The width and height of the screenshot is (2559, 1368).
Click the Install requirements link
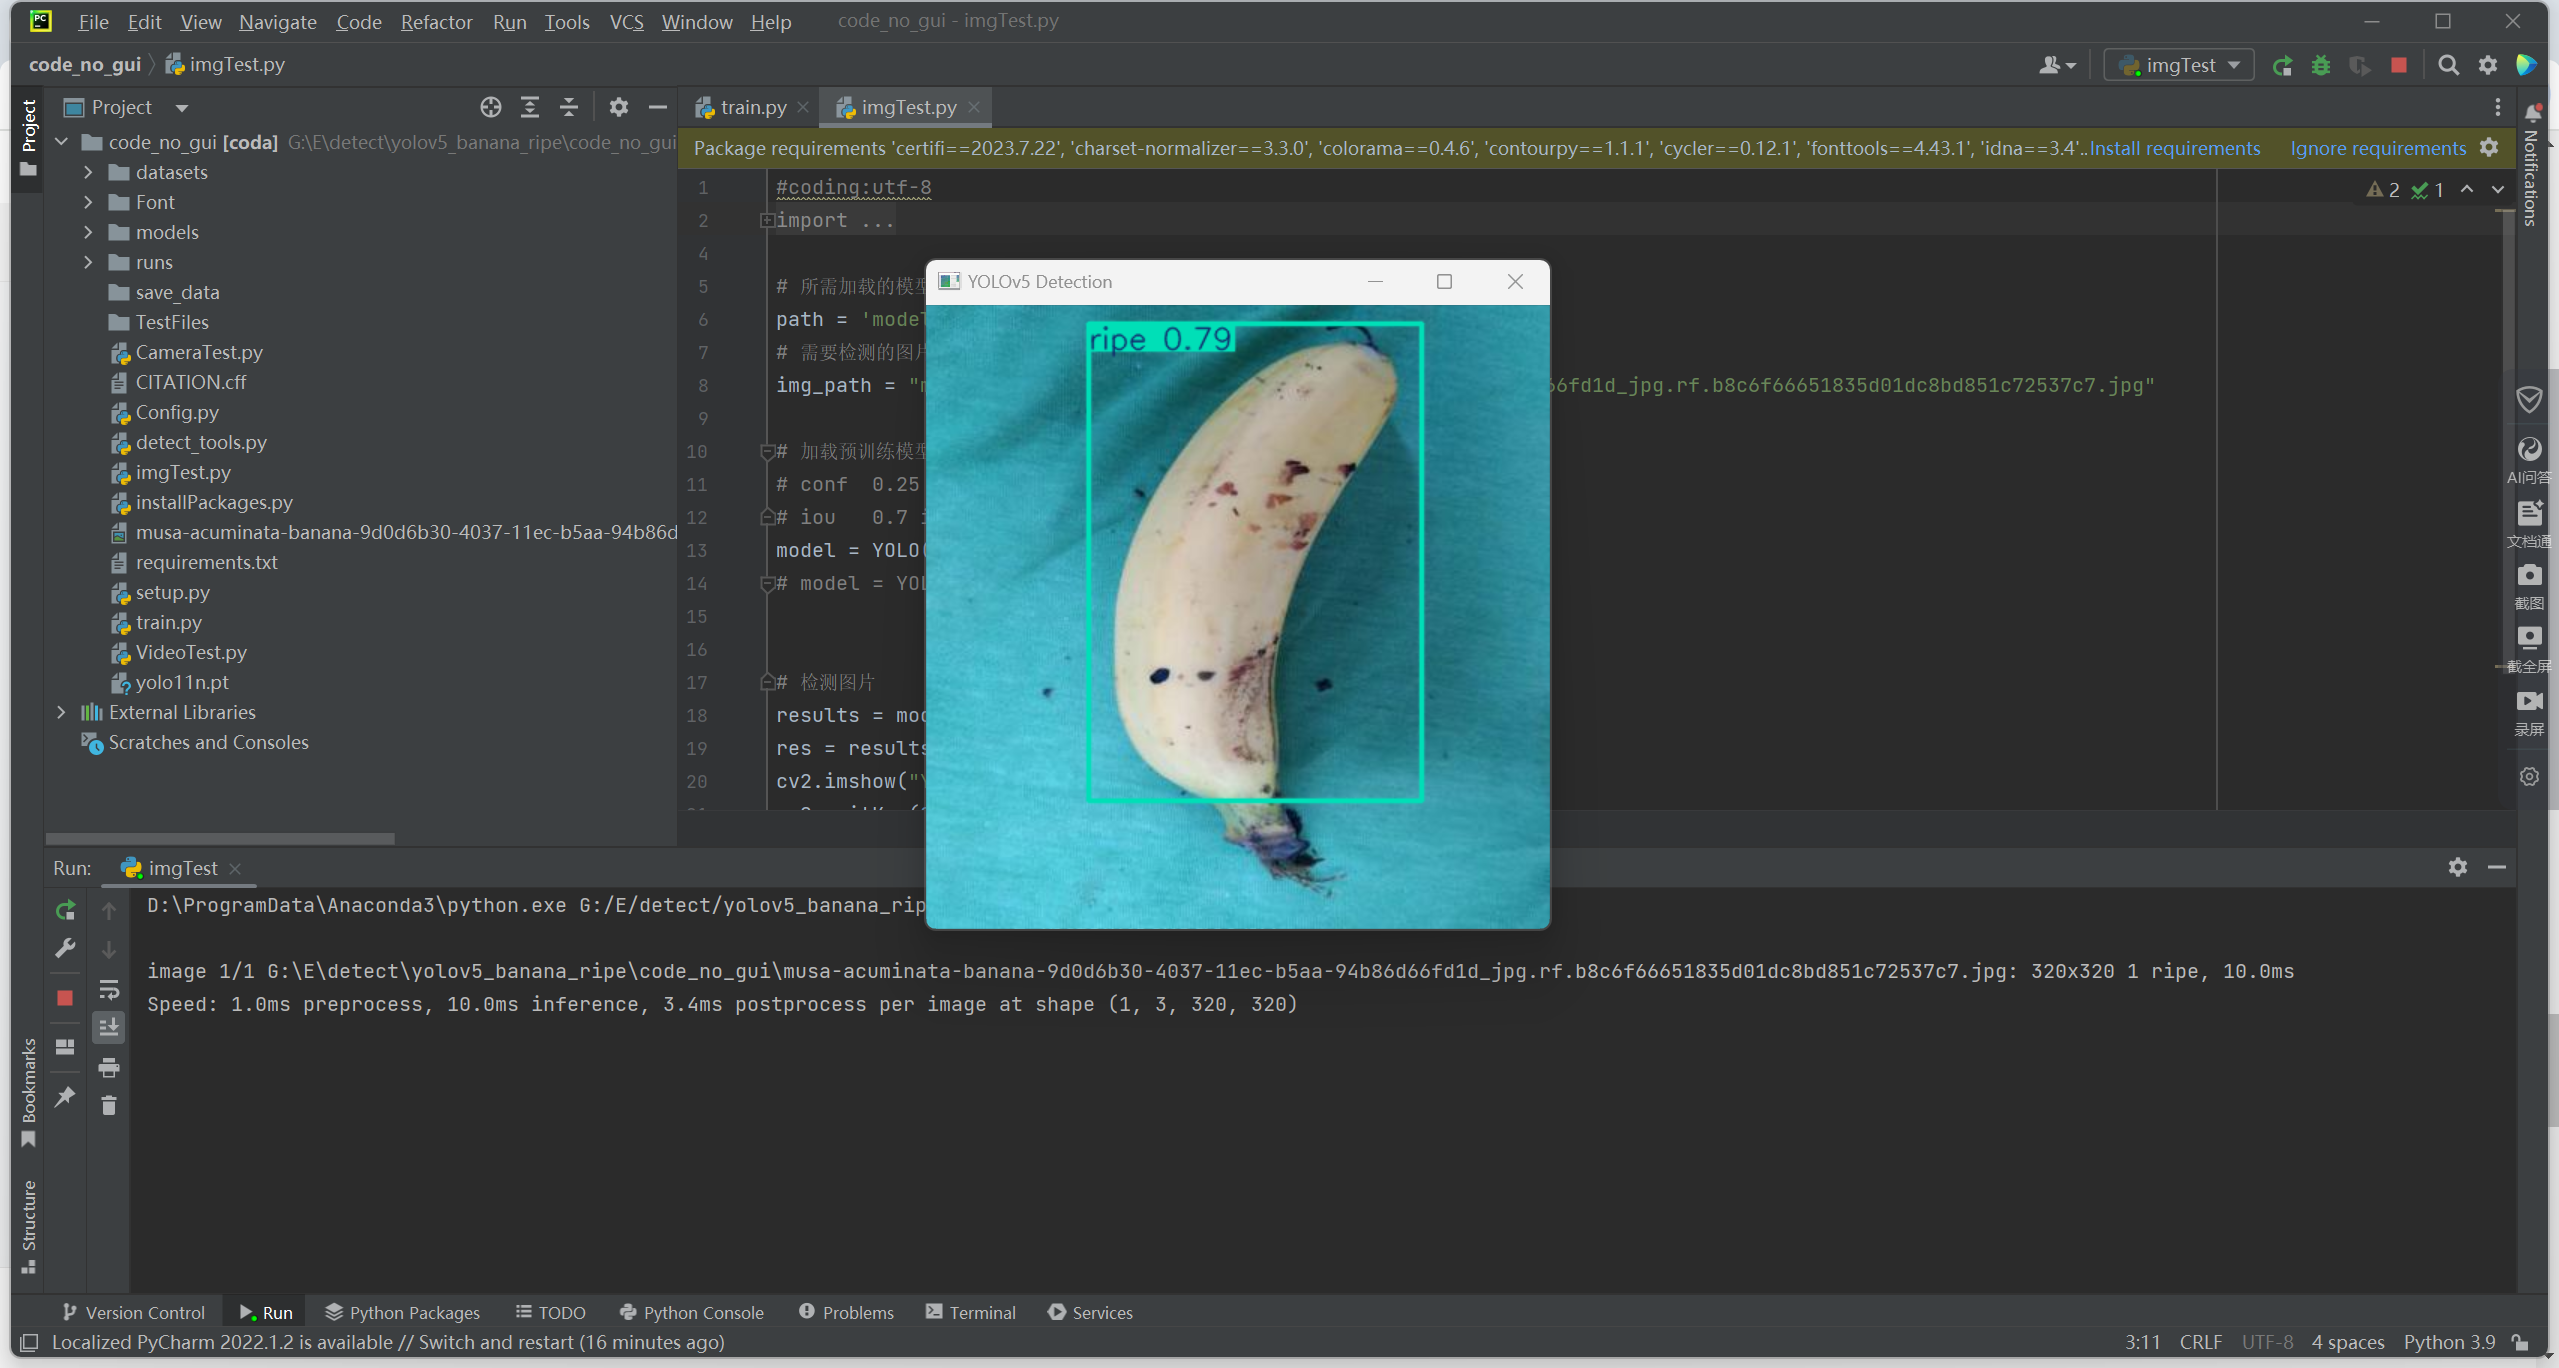[2174, 148]
